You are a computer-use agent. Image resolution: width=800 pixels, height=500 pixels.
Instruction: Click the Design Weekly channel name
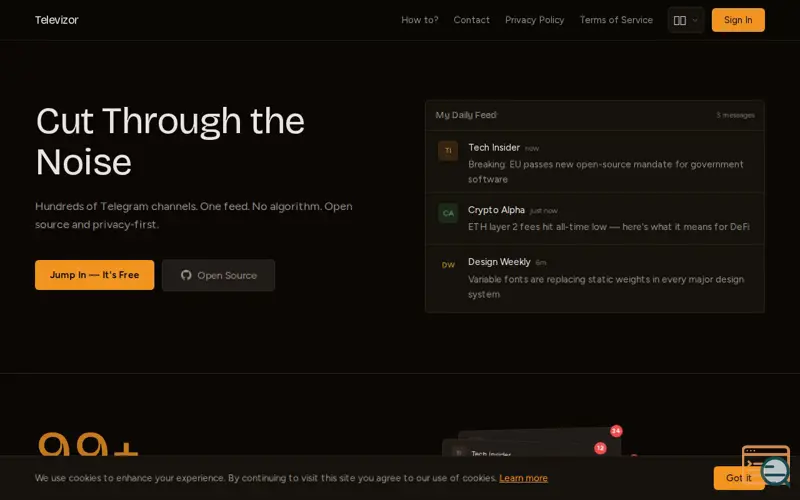pos(499,262)
